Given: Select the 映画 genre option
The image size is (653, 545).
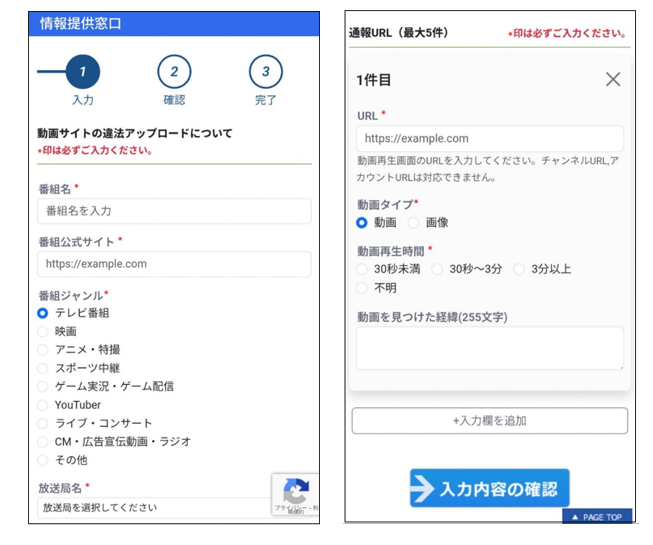Looking at the screenshot, I should pyautogui.click(x=43, y=331).
